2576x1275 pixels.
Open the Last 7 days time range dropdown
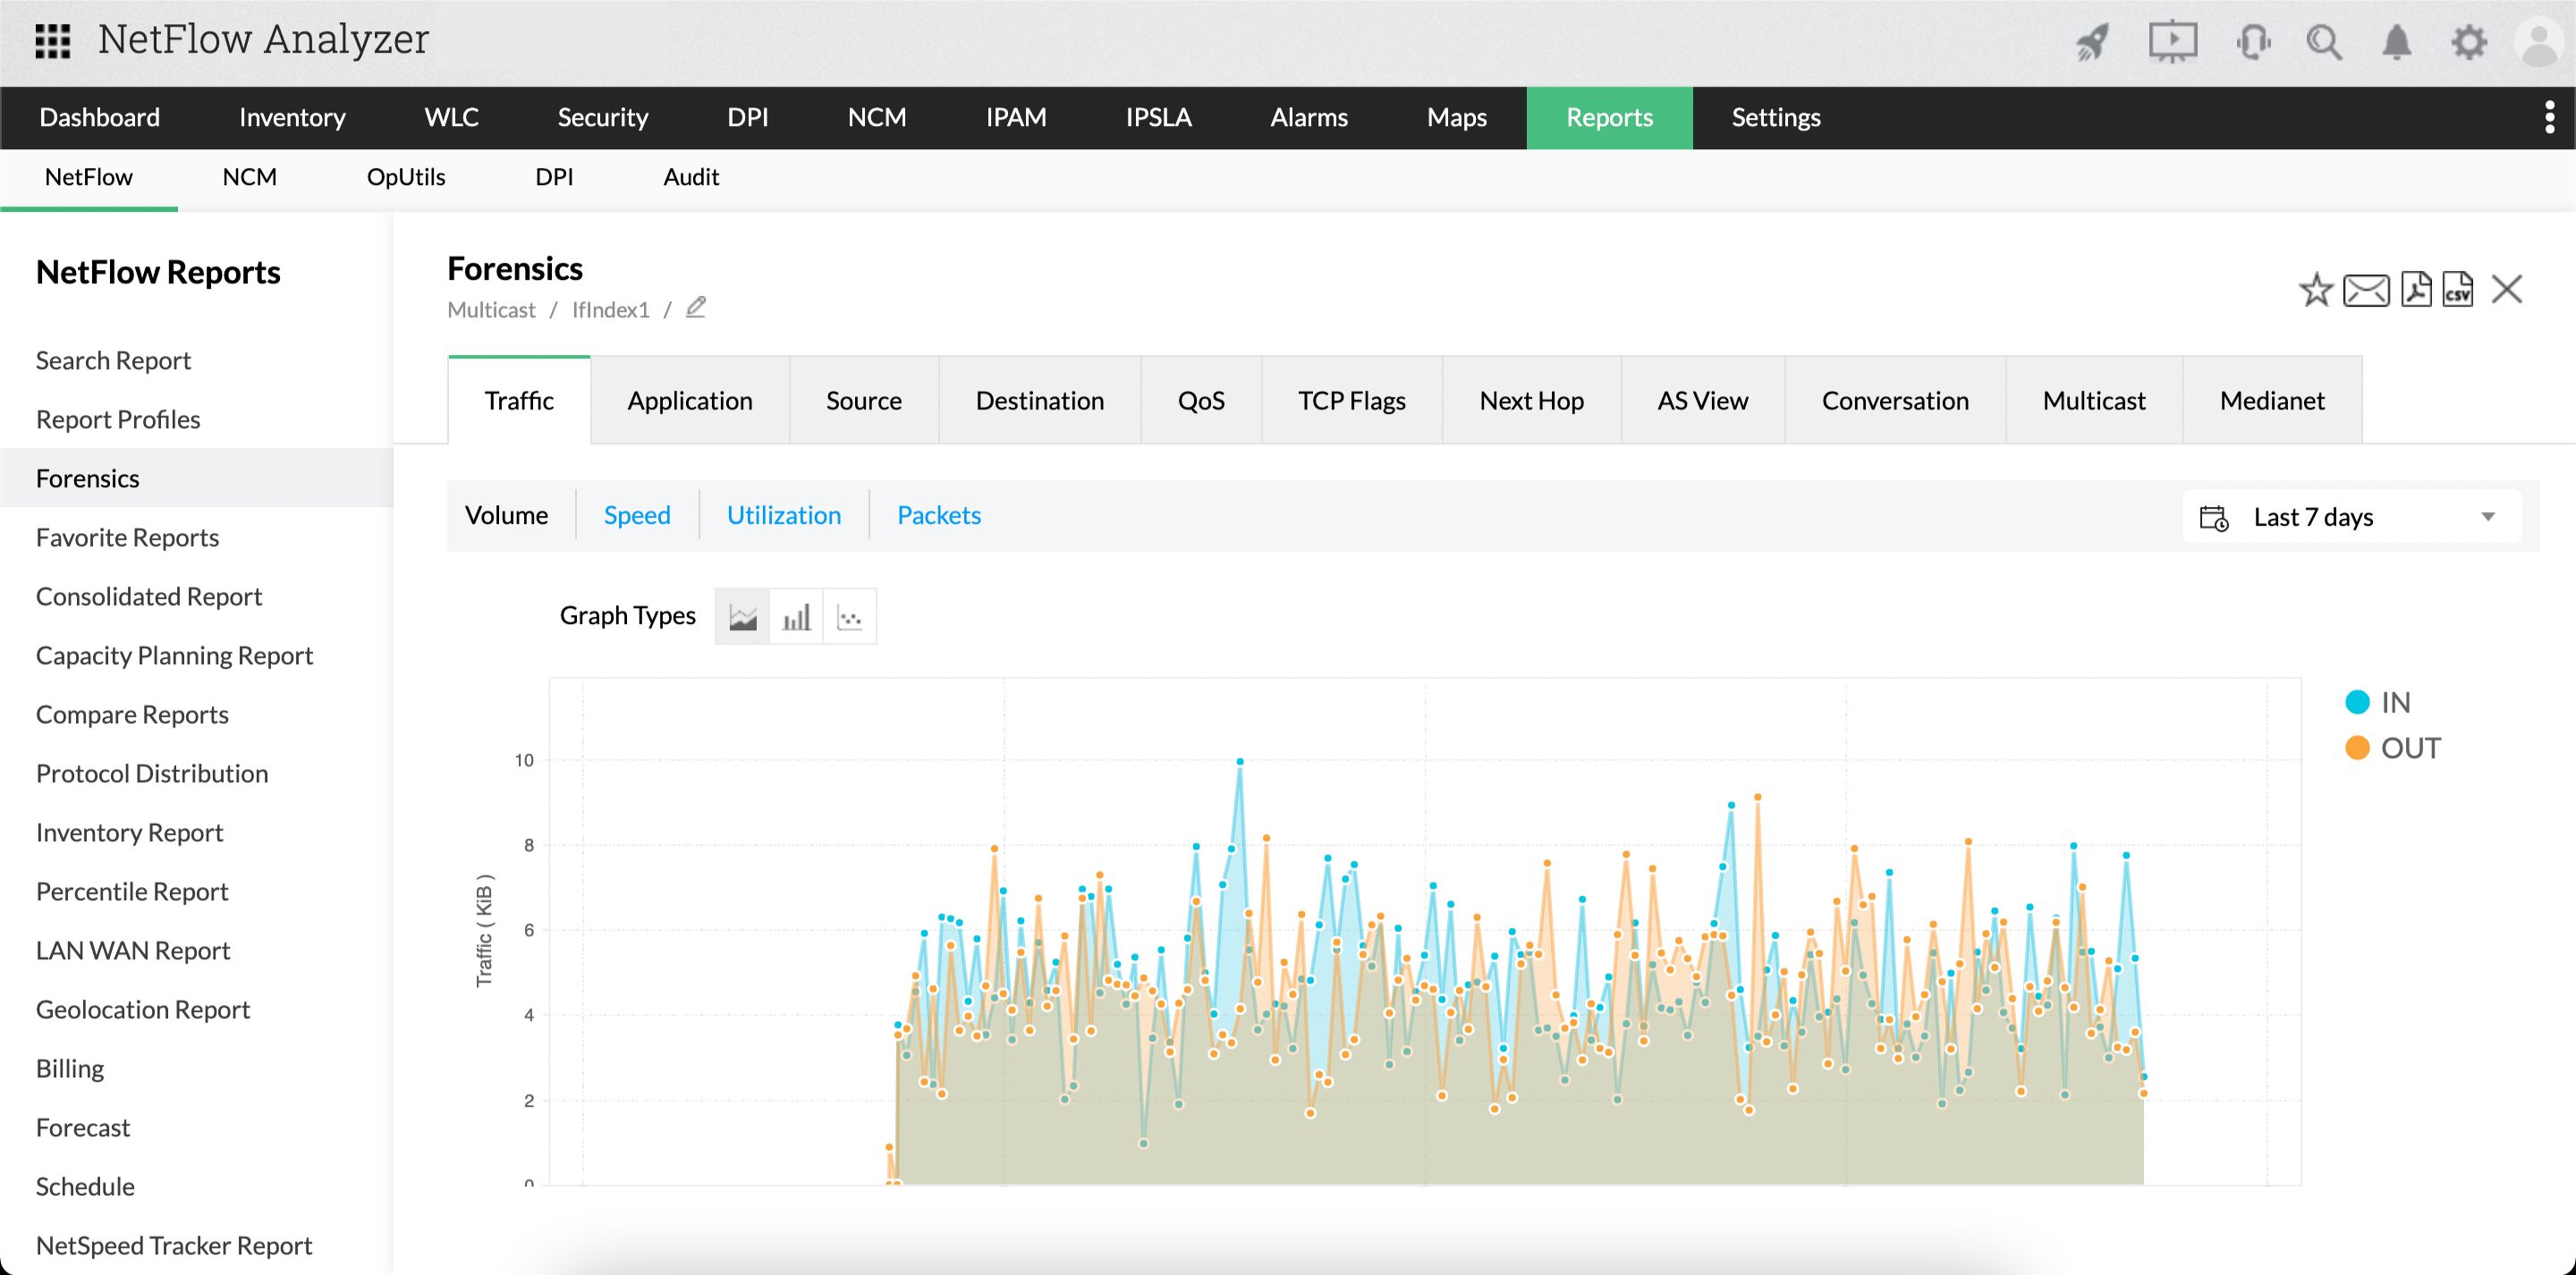pyautogui.click(x=2350, y=516)
